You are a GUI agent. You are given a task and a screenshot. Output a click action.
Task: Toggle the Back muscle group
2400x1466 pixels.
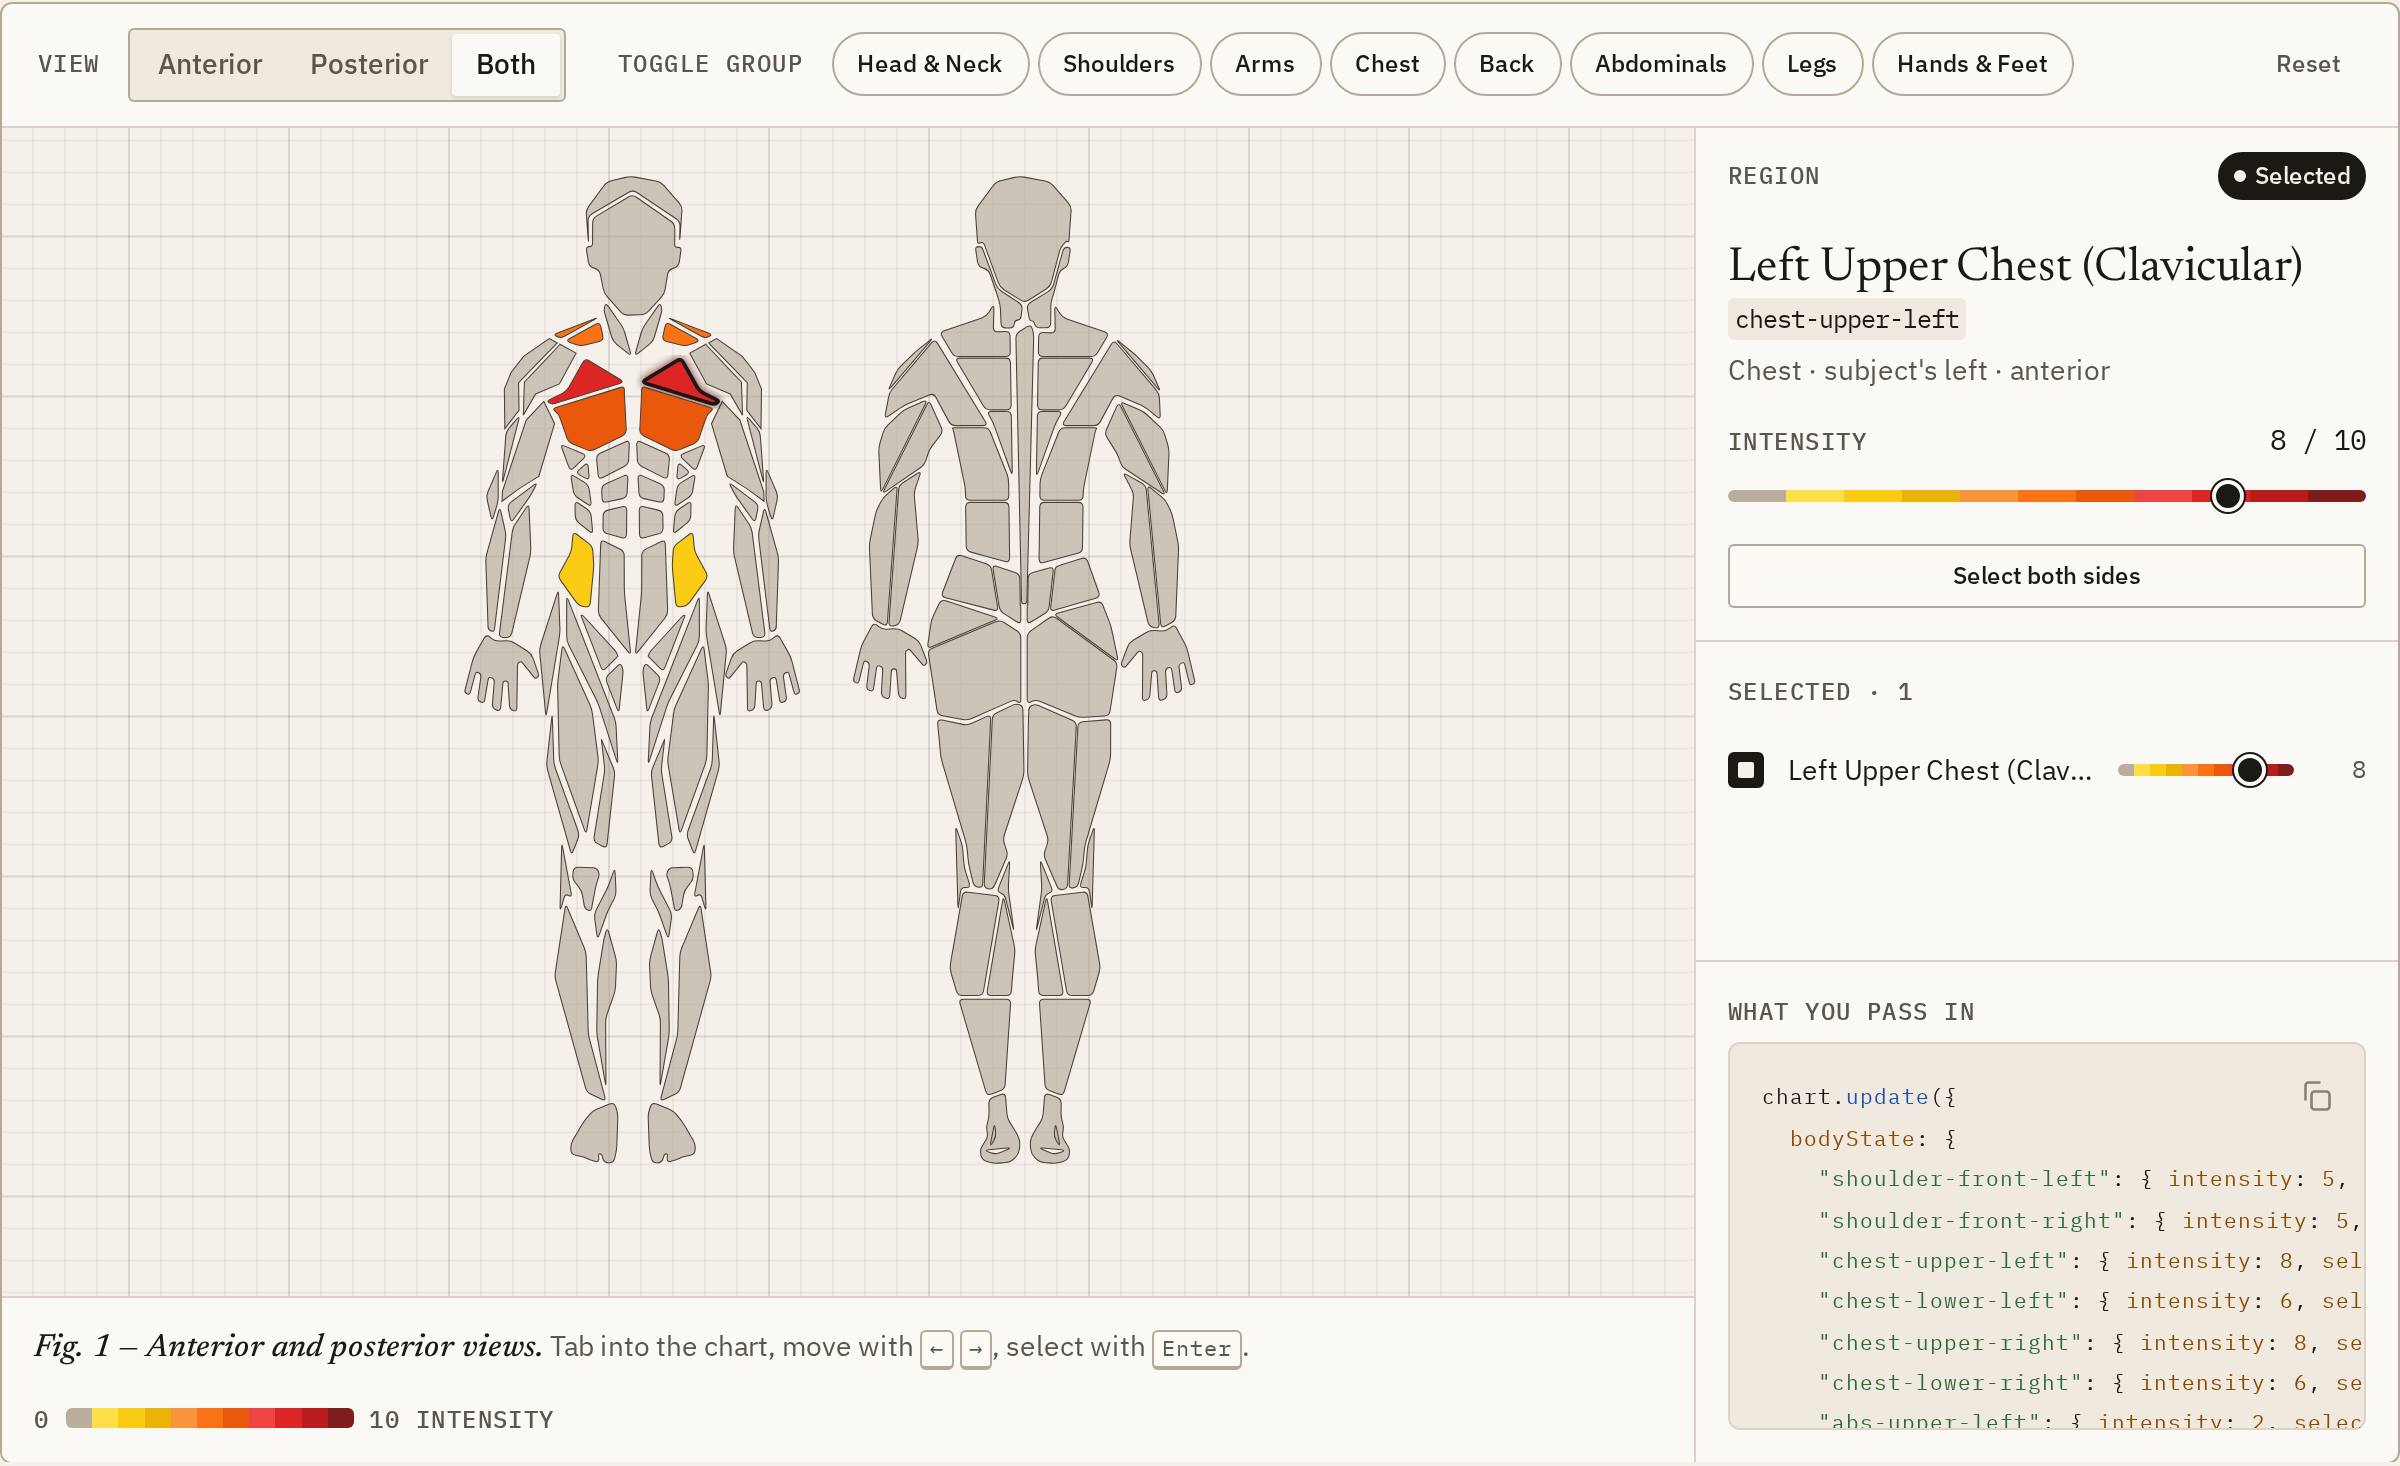pos(1507,64)
